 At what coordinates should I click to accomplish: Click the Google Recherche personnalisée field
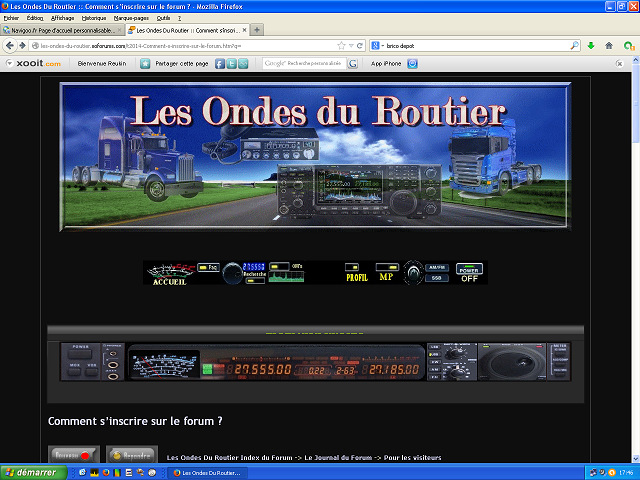[x=304, y=63]
